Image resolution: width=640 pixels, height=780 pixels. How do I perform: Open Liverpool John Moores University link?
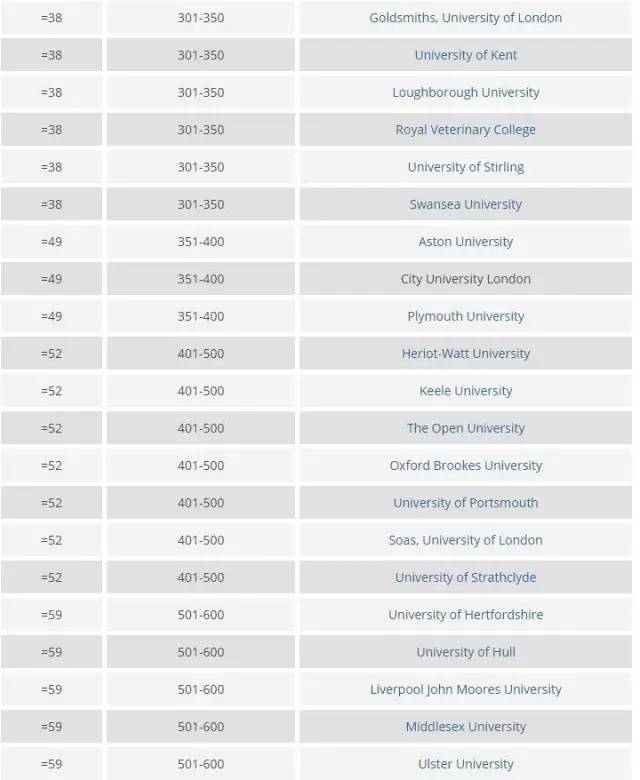(465, 689)
